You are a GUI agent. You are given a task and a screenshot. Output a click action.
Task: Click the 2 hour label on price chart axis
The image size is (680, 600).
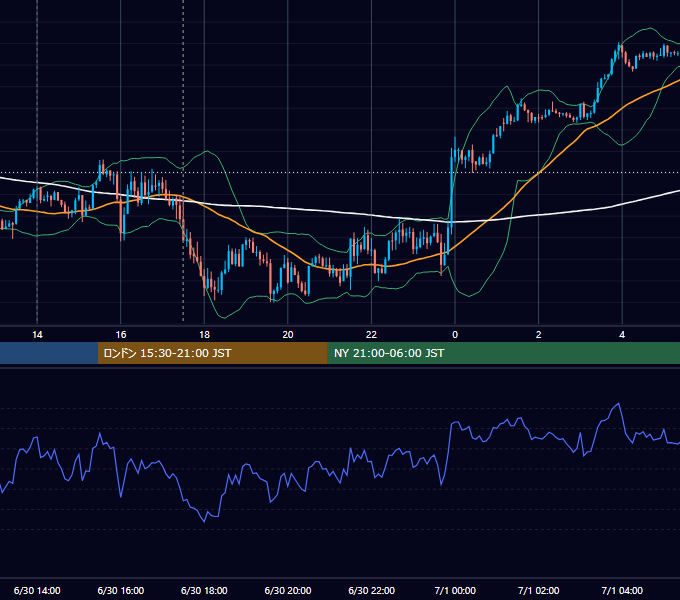(x=538, y=335)
